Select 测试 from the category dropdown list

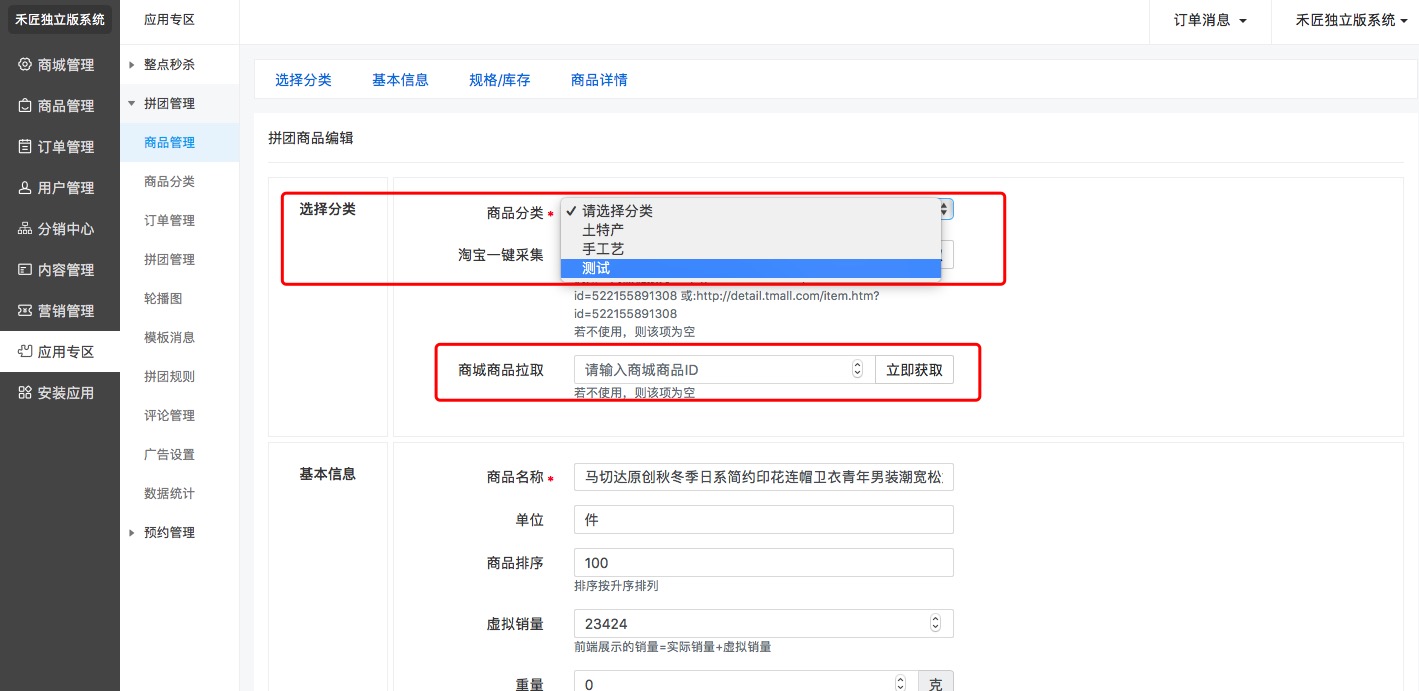596,268
